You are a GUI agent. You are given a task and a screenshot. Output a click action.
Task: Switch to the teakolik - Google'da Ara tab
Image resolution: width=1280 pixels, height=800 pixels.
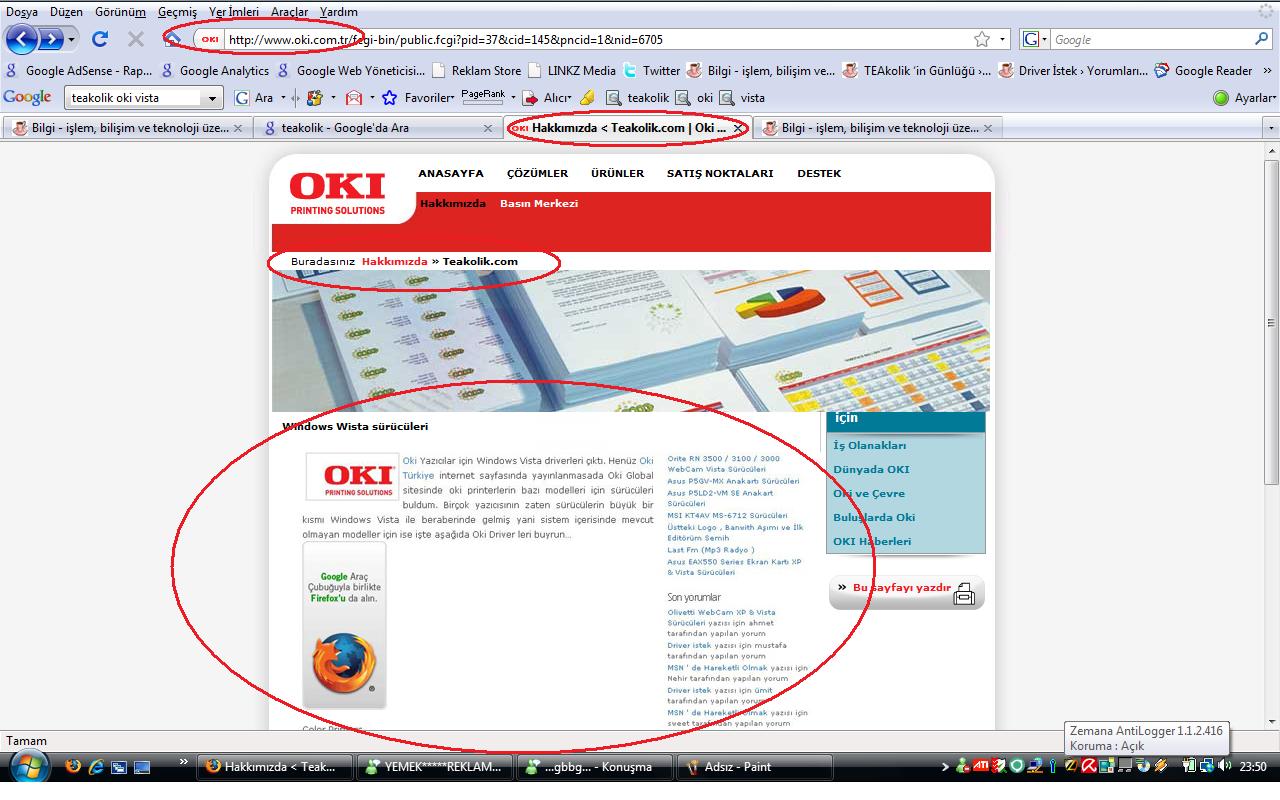(378, 128)
